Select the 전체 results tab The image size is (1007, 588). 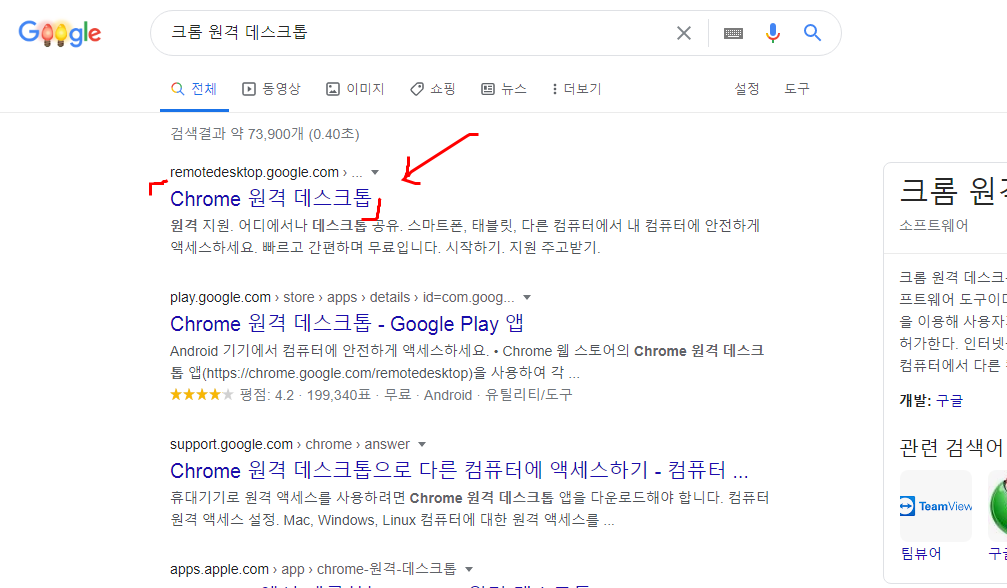point(194,89)
